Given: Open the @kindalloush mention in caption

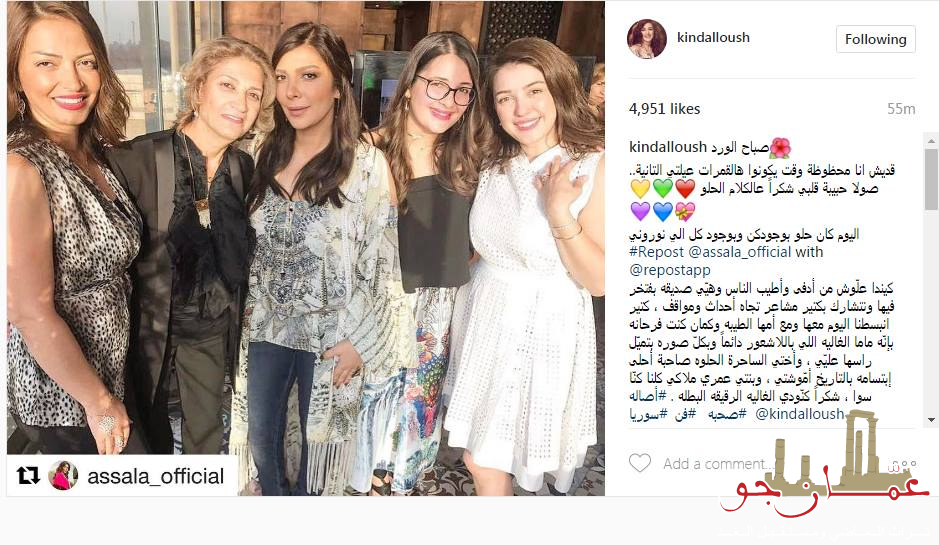Looking at the screenshot, I should (x=799, y=414).
